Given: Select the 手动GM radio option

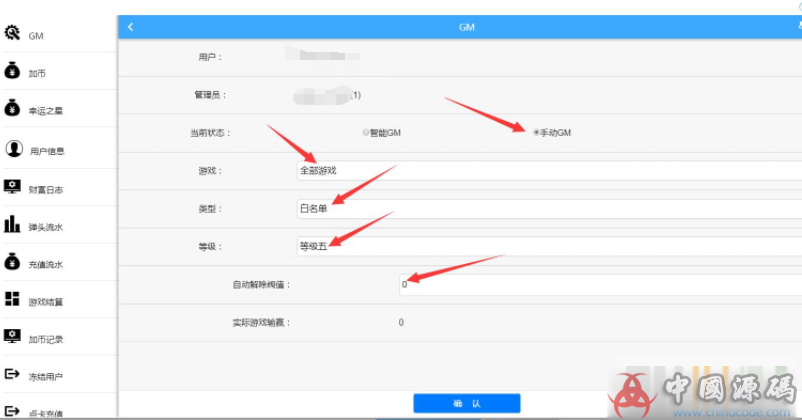Looking at the screenshot, I should tap(536, 132).
